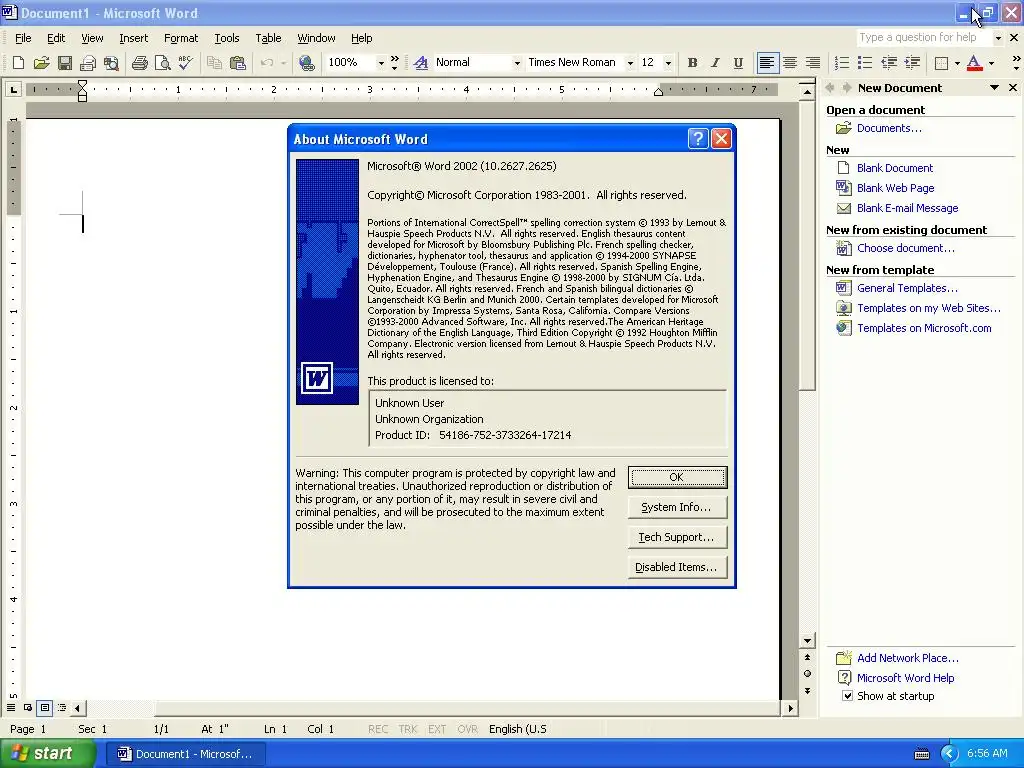This screenshot has width=1024, height=768.
Task: Open the New Document task pane menu arrow
Action: [994, 88]
